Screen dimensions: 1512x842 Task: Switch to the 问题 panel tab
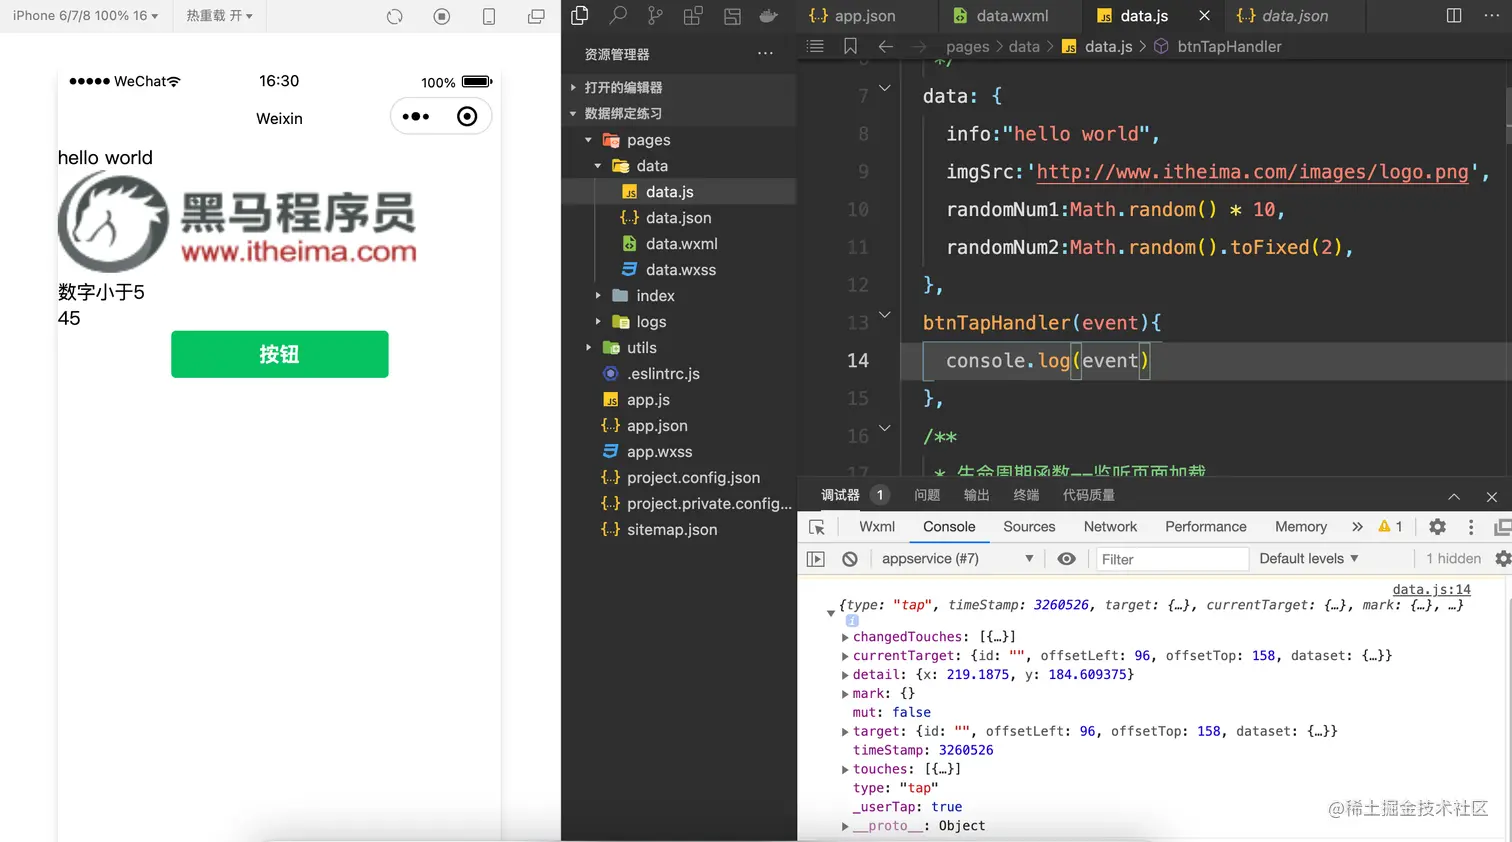click(927, 496)
